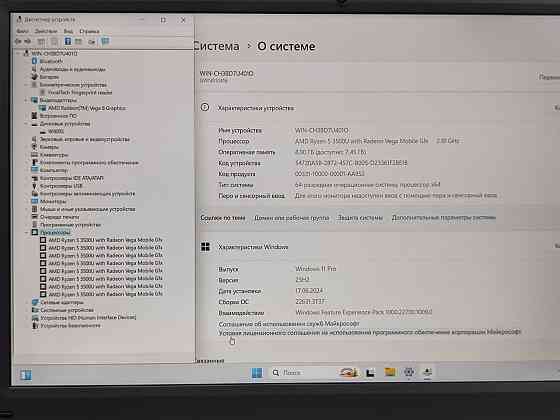This screenshot has height=420, width=560.
Task: Select the fingerprint reader under Биометрические устройства
Action: [x=80, y=92]
